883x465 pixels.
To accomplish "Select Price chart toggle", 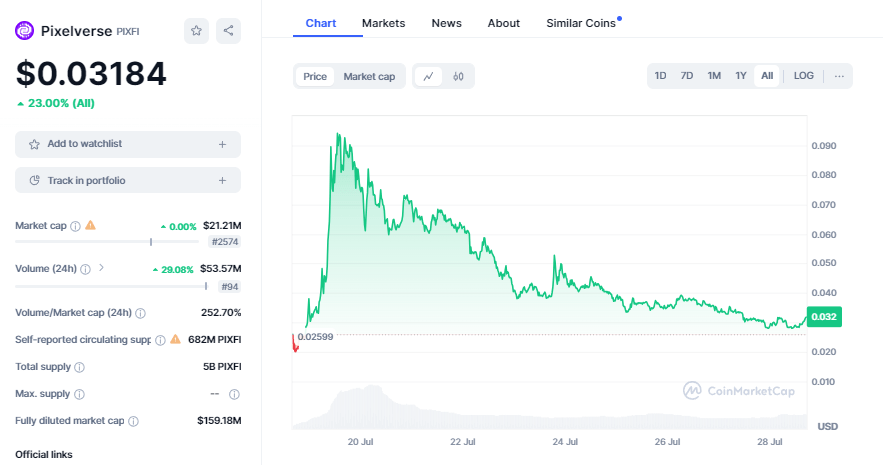I will (x=315, y=77).
